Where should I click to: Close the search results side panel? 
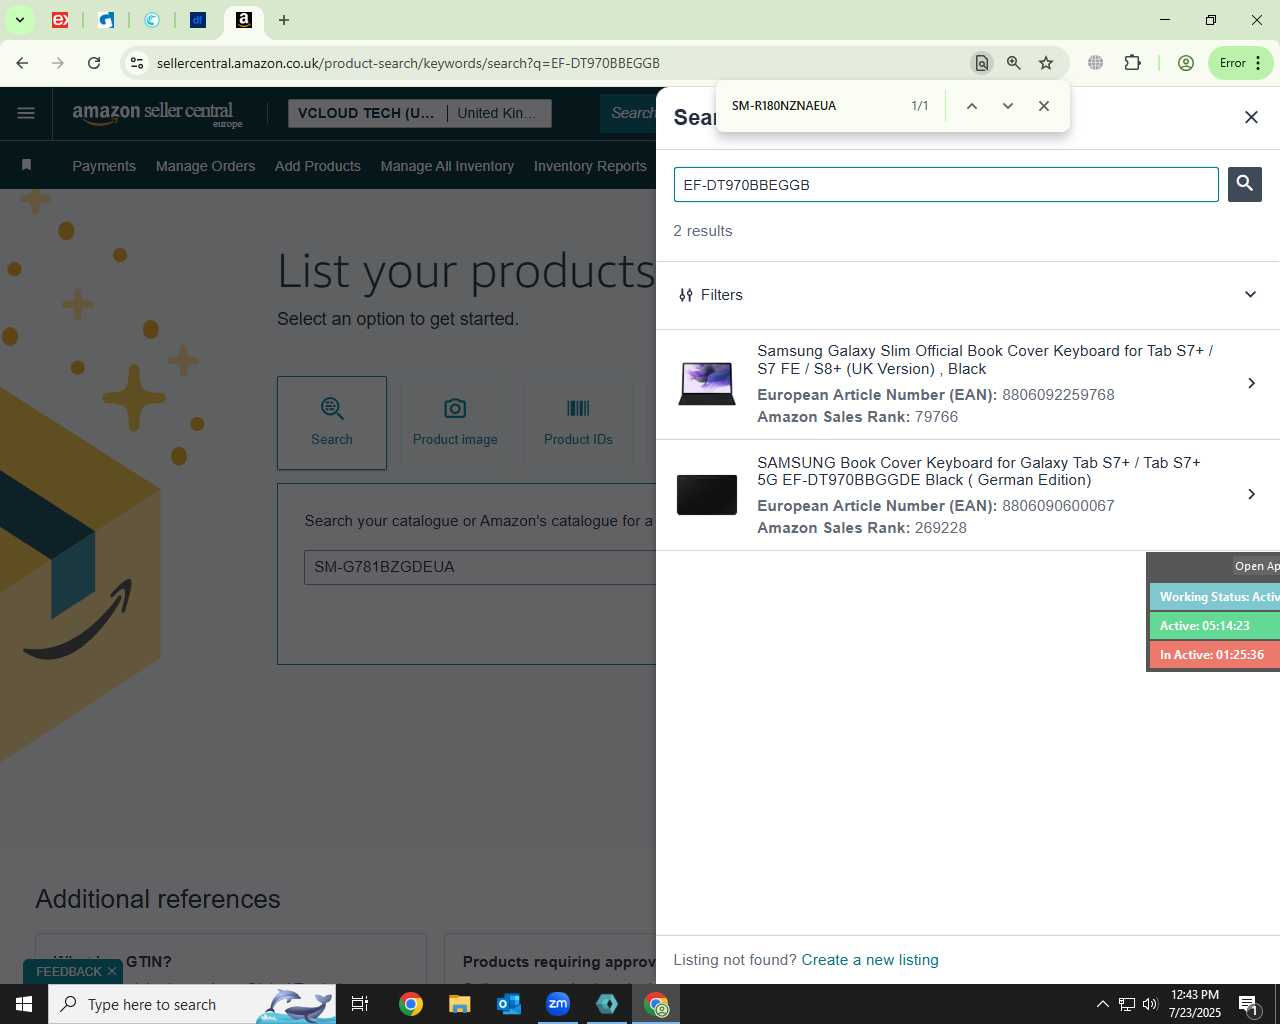[1251, 117]
